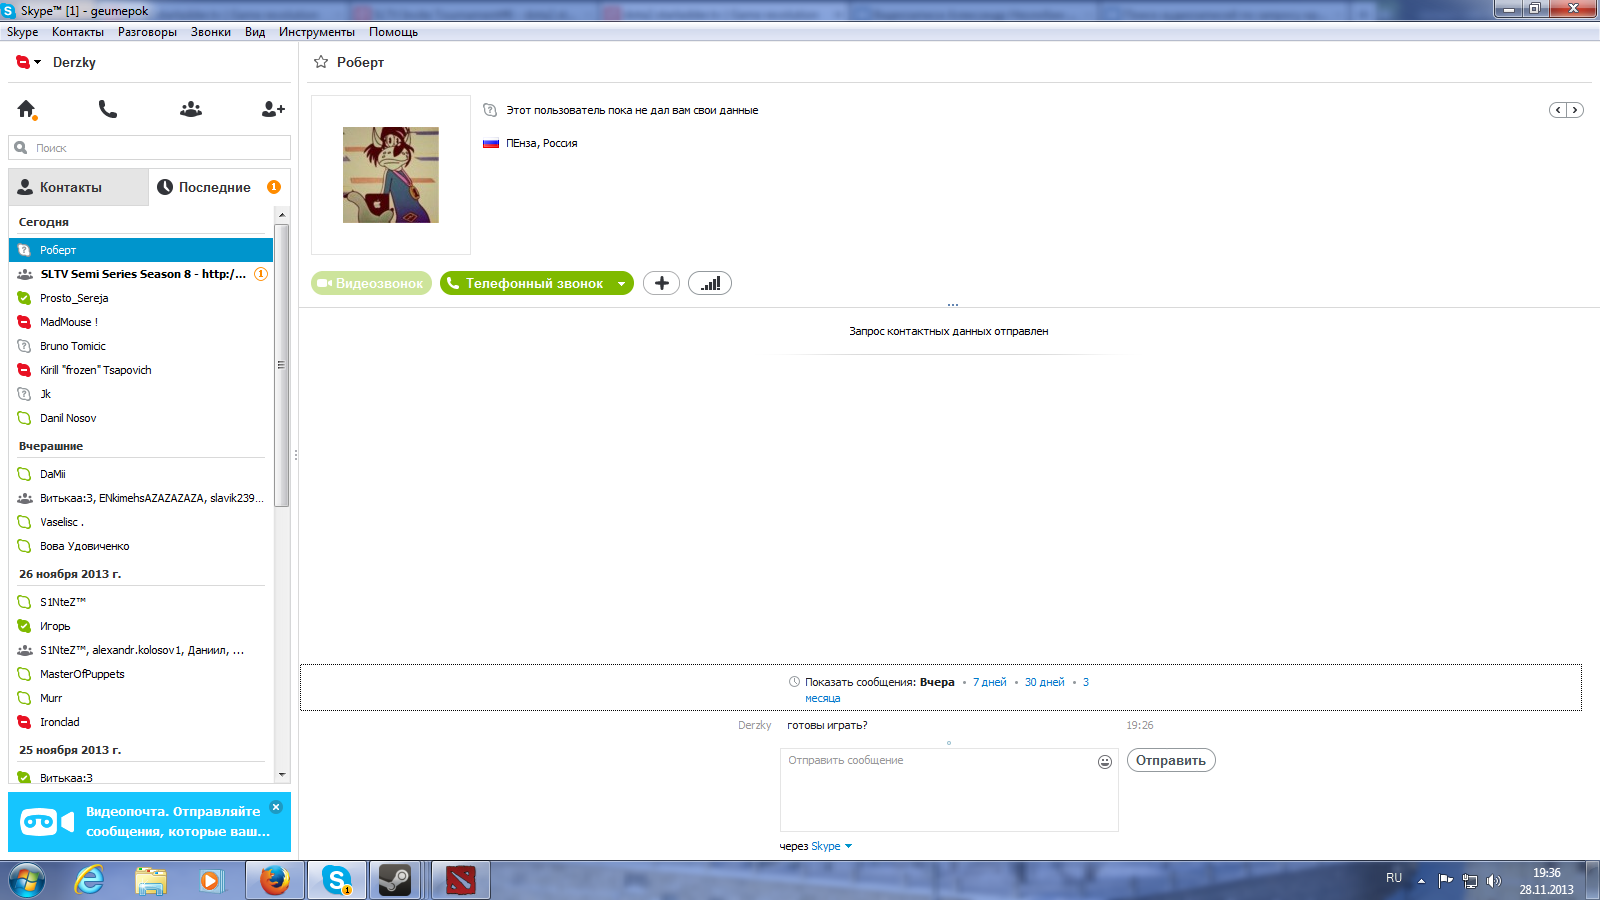Click Роберт's profile avatar picture
Image resolution: width=1600 pixels, height=900 pixels.
click(x=391, y=175)
